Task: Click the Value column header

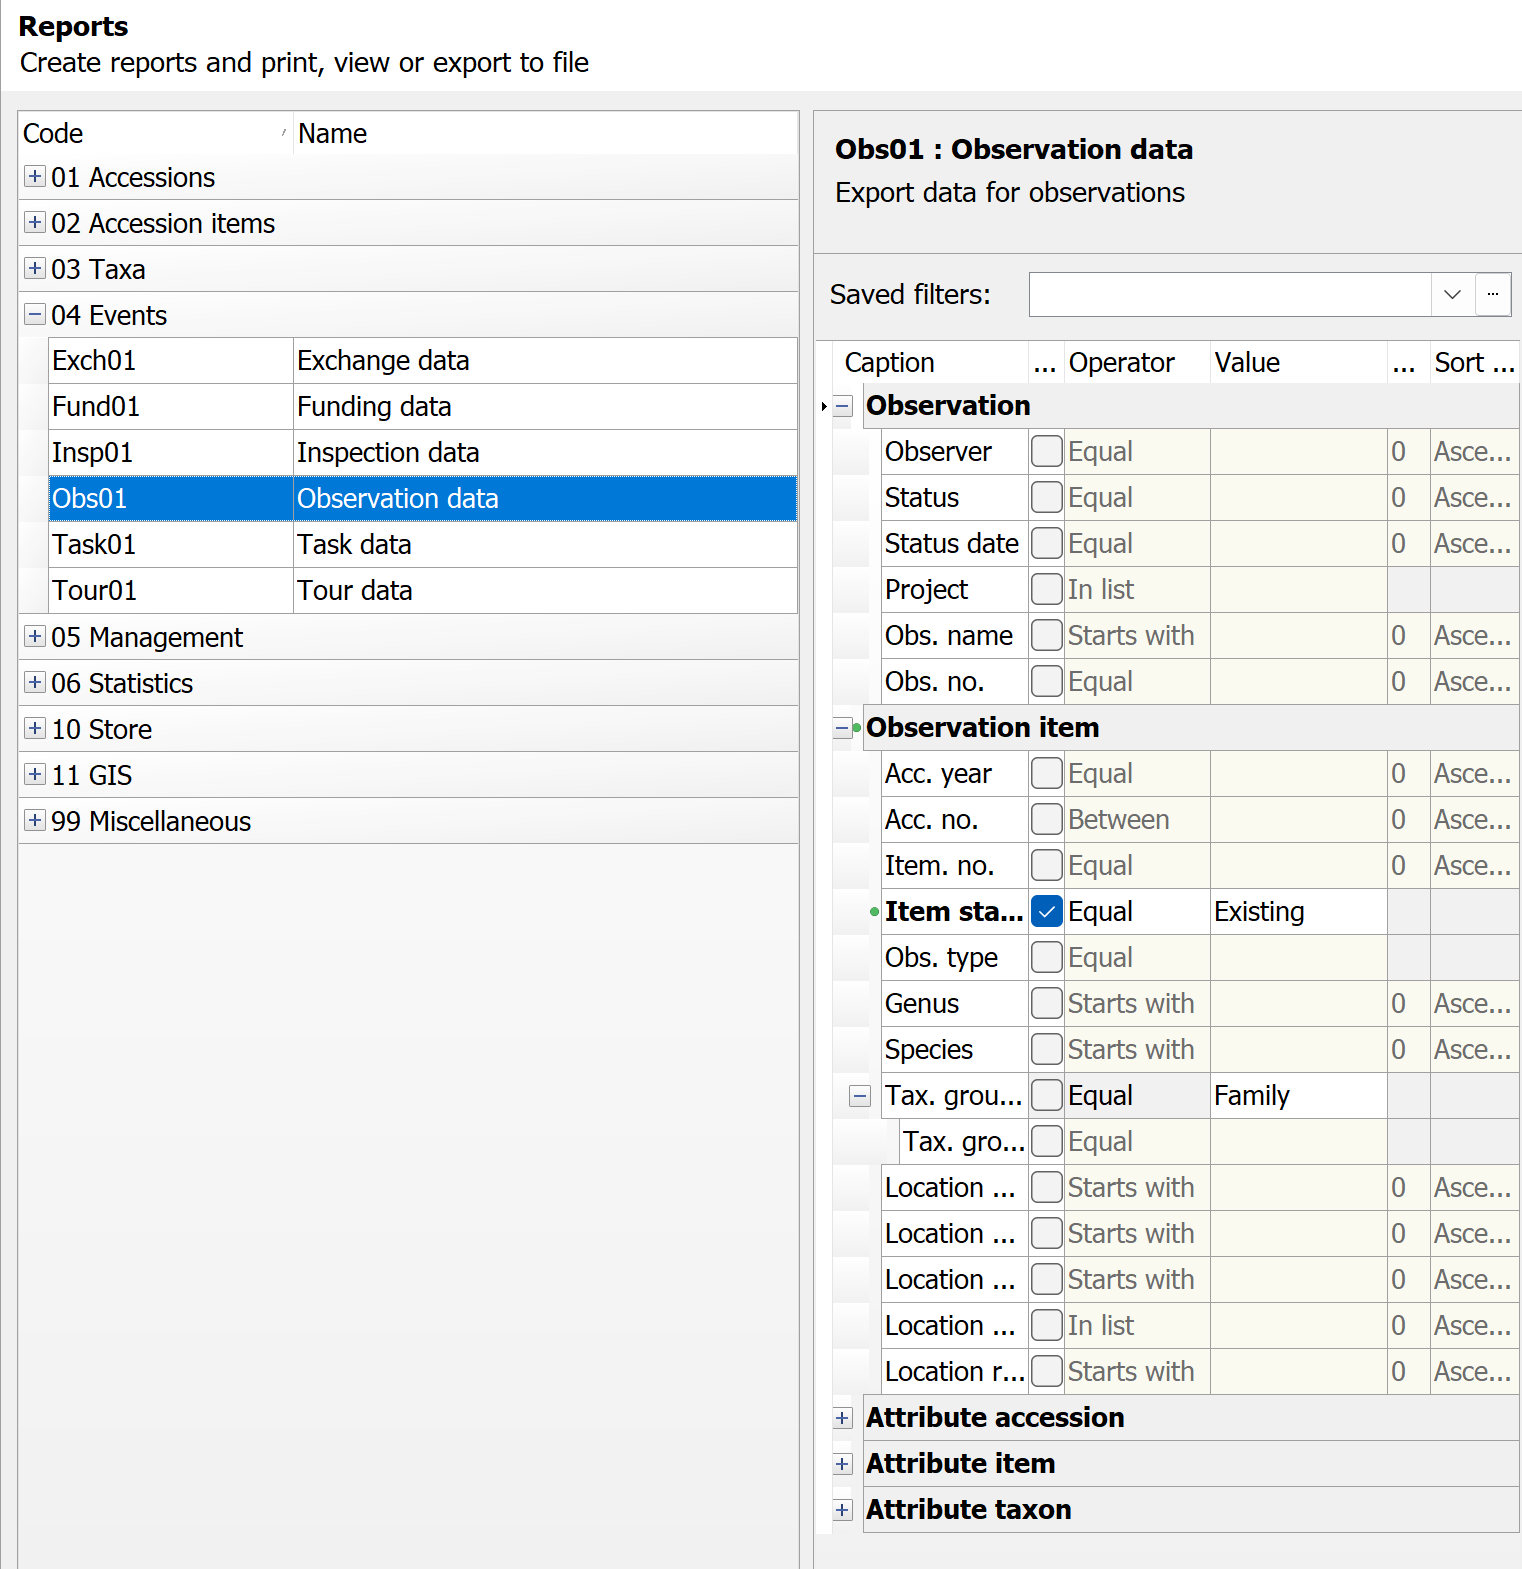Action: (x=1299, y=363)
